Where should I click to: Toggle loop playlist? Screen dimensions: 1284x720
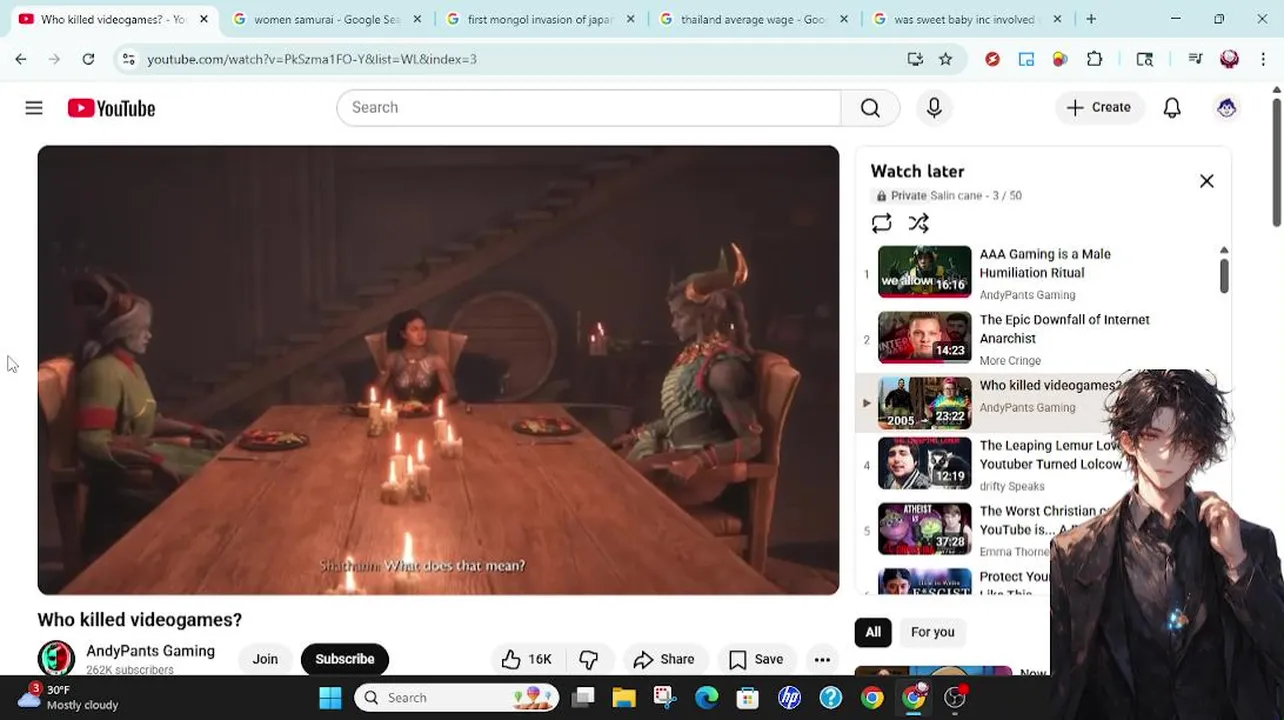tap(881, 223)
